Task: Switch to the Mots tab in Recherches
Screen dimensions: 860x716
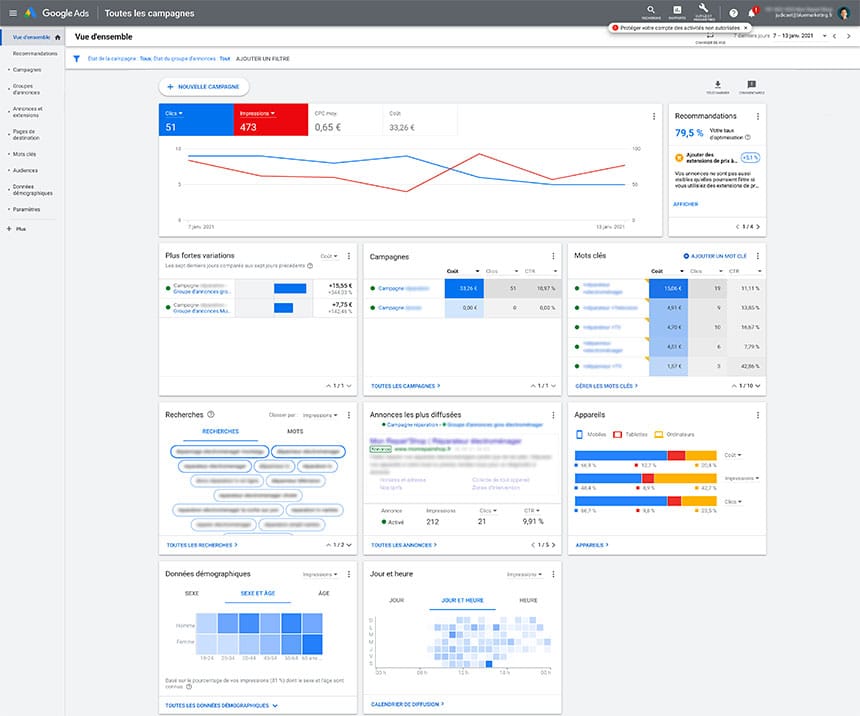Action: 295,431
